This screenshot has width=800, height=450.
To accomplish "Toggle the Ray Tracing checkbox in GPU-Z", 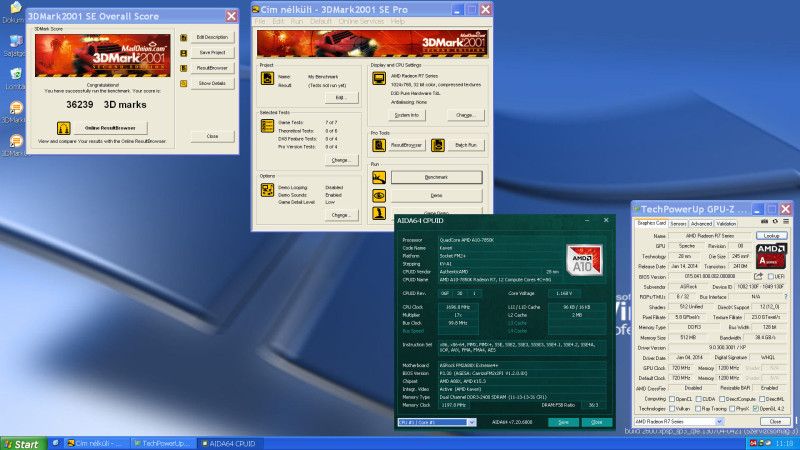I will coord(698,409).
